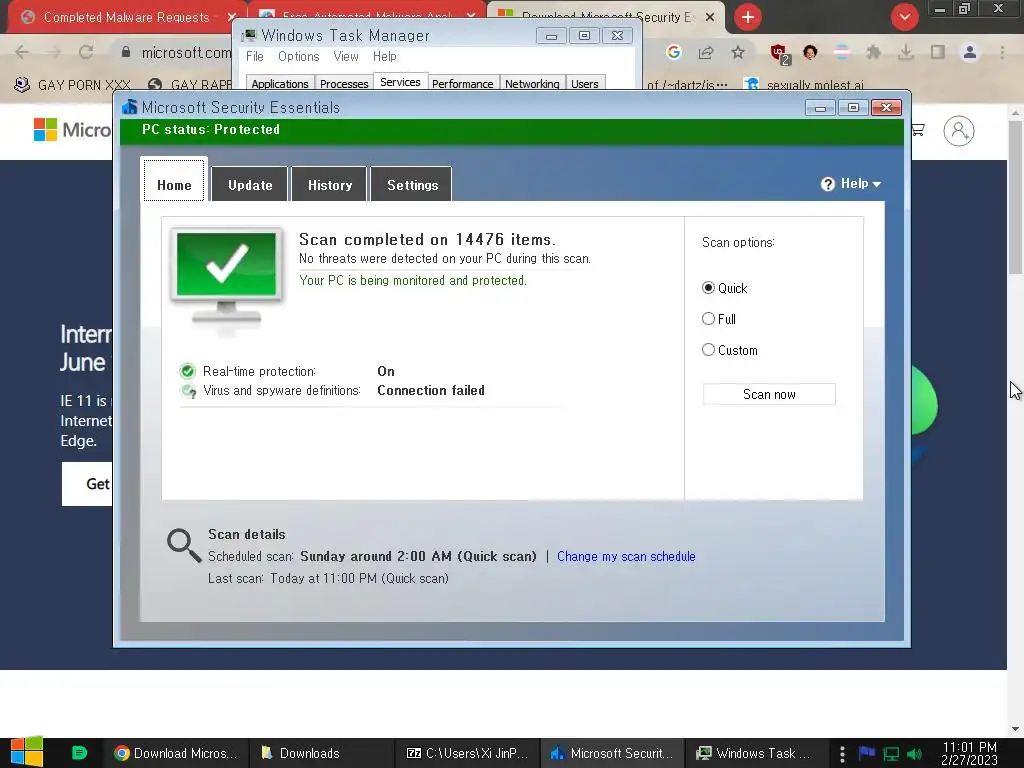This screenshot has height=768, width=1024.
Task: Click the Microsoft logo on webpage
Action: [72, 129]
